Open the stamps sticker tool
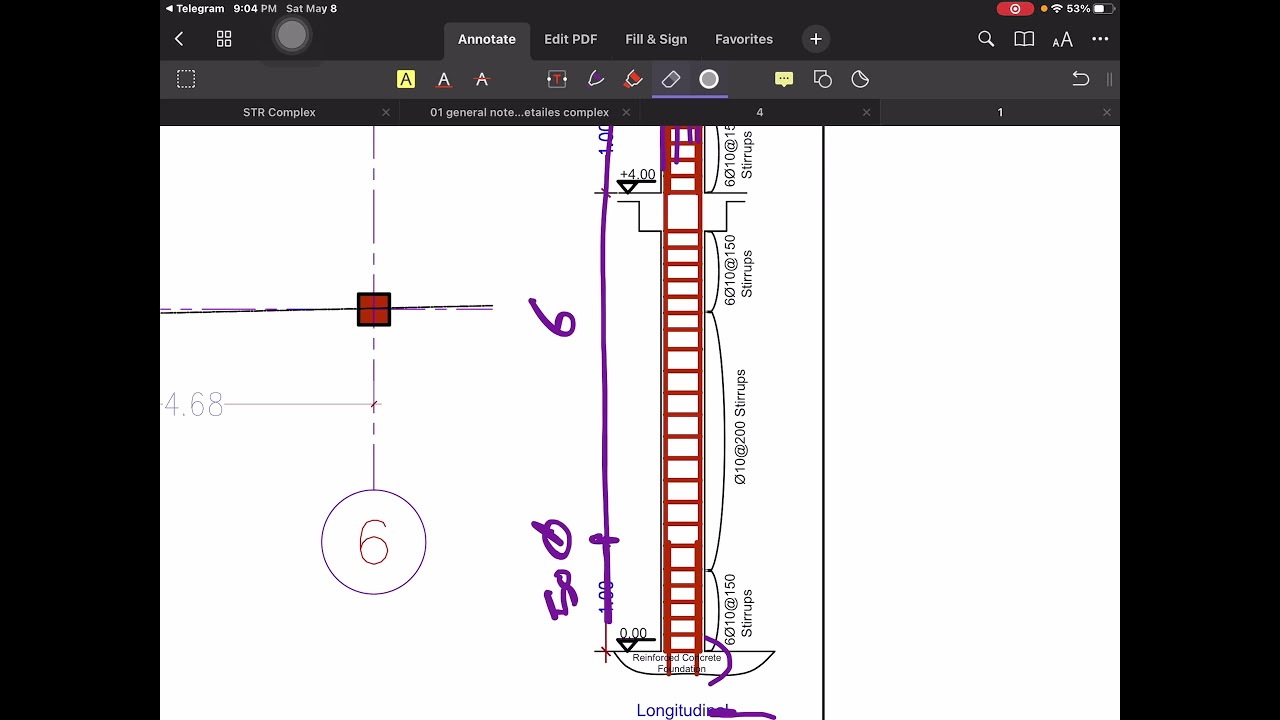Screen dimensions: 1280x720 (x=860, y=79)
